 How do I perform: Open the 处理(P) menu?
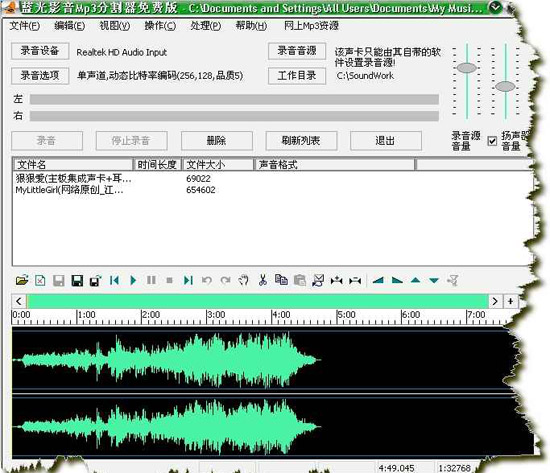tap(206, 26)
